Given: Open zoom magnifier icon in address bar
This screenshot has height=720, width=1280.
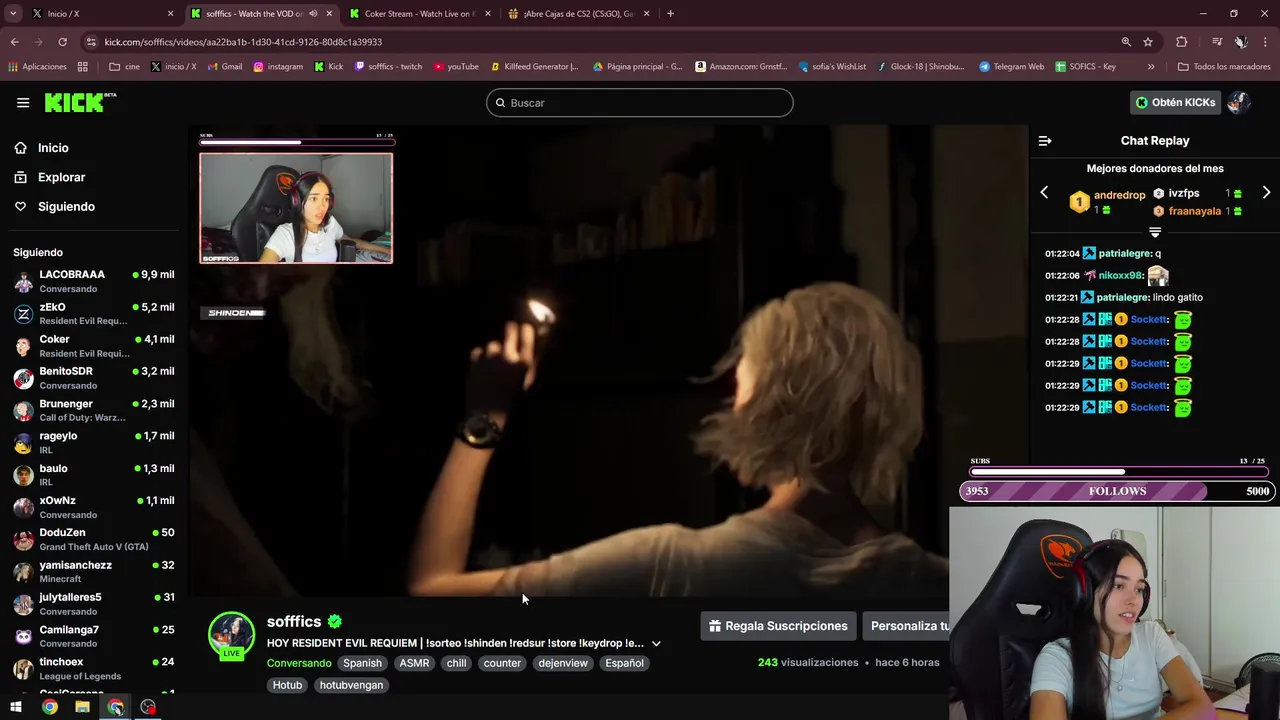Looking at the screenshot, I should tap(1126, 42).
